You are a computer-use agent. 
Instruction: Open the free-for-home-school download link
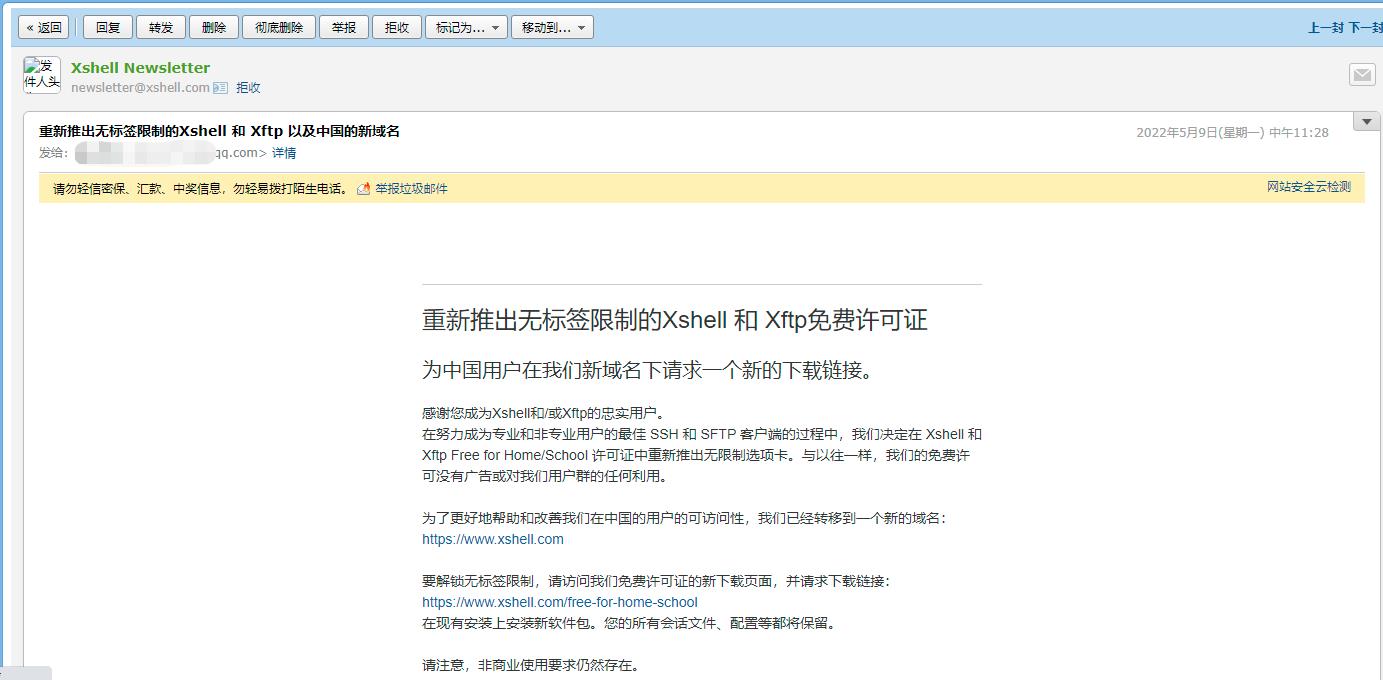pyautogui.click(x=560, y=602)
